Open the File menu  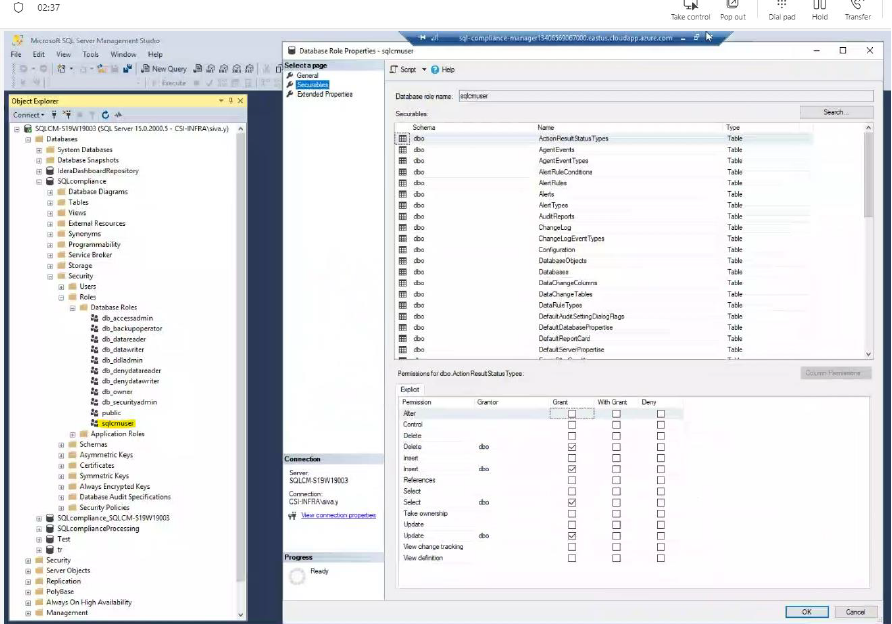(16, 55)
